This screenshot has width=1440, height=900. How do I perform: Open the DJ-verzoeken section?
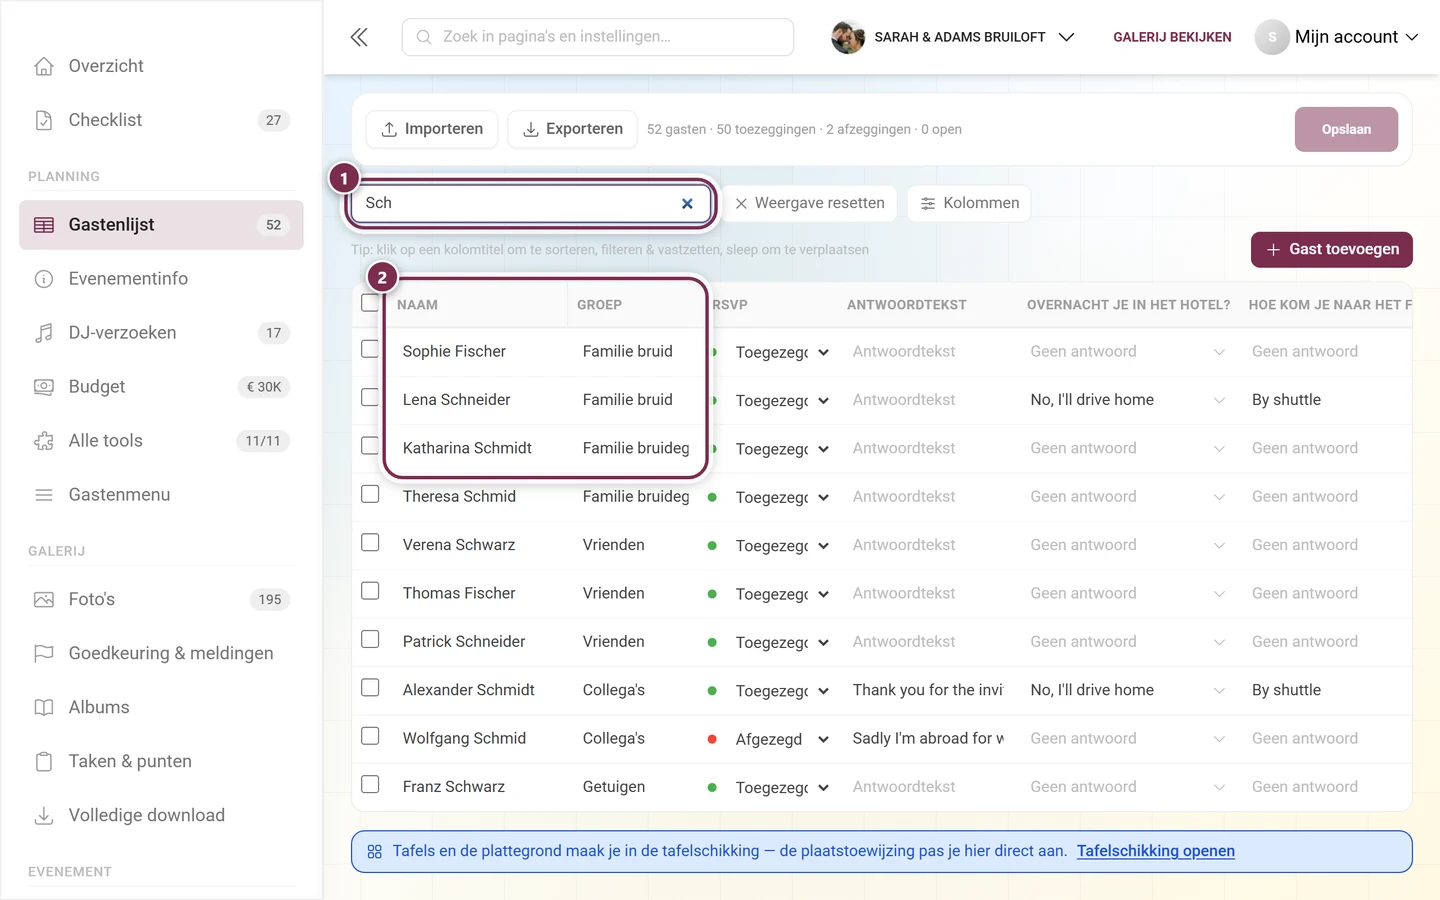pos(161,333)
